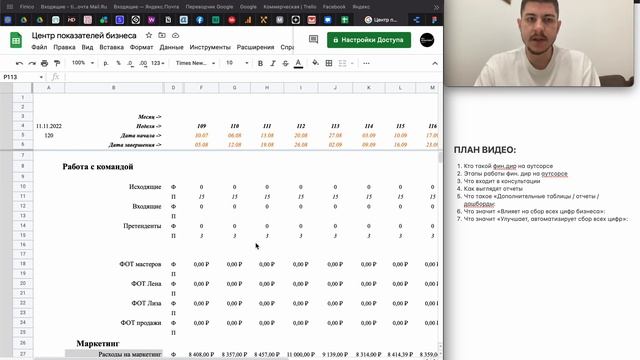Open the Инструменты menu
The width and height of the screenshot is (640, 360).
coord(210,47)
